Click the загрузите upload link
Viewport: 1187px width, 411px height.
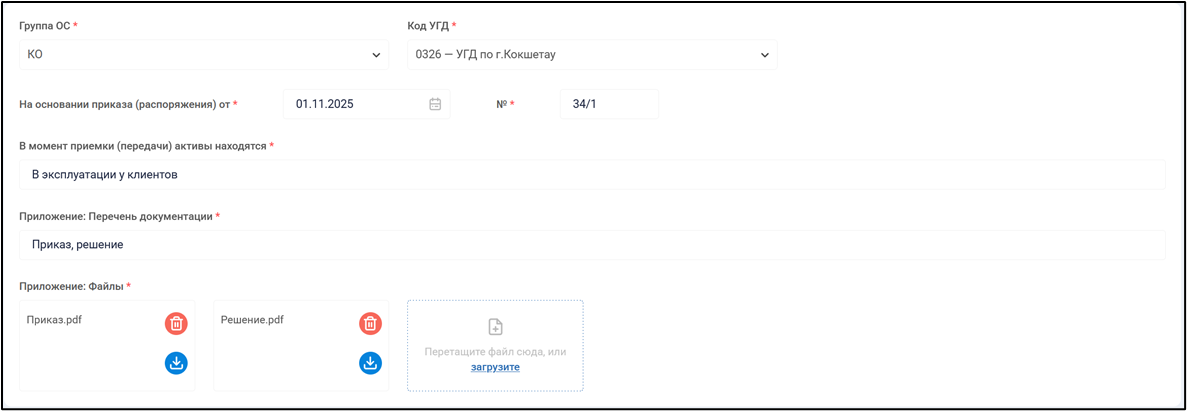point(495,367)
